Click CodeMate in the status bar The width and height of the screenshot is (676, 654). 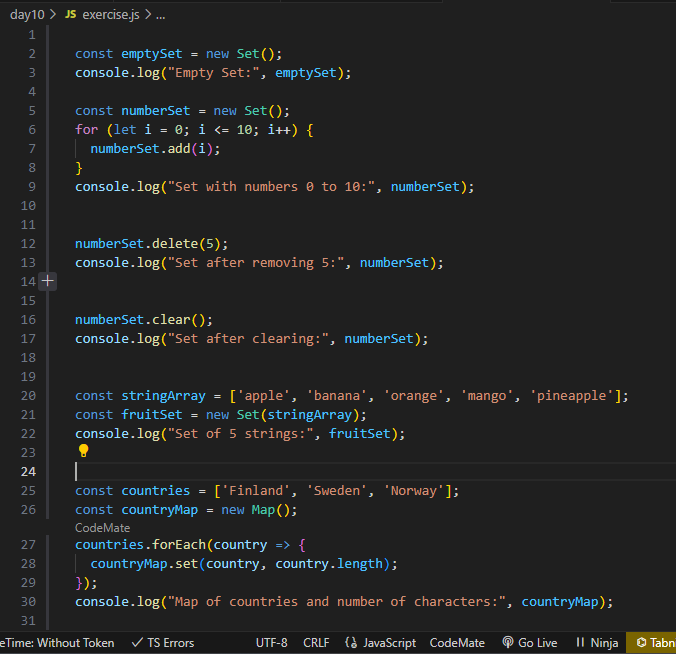[457, 643]
